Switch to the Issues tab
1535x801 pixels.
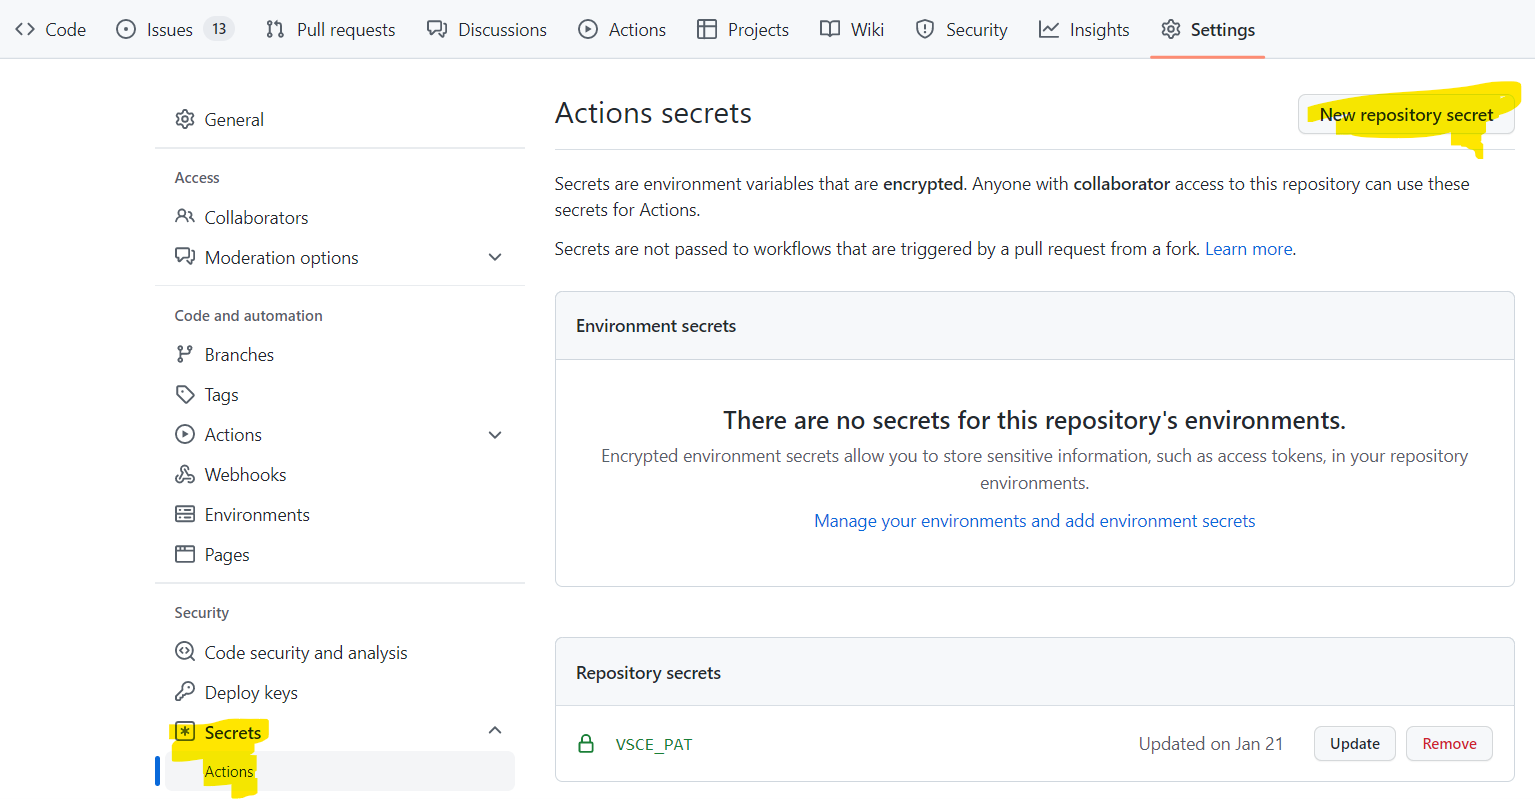174,29
